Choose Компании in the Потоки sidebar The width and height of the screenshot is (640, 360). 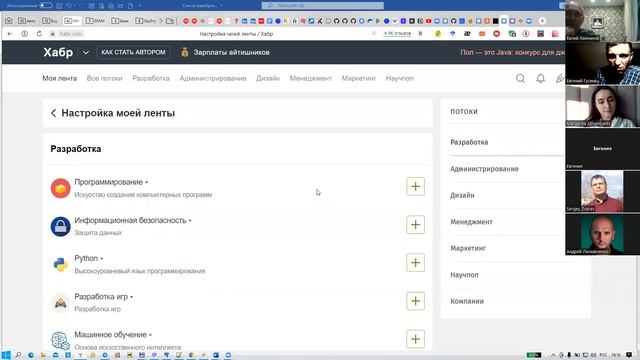[467, 301]
